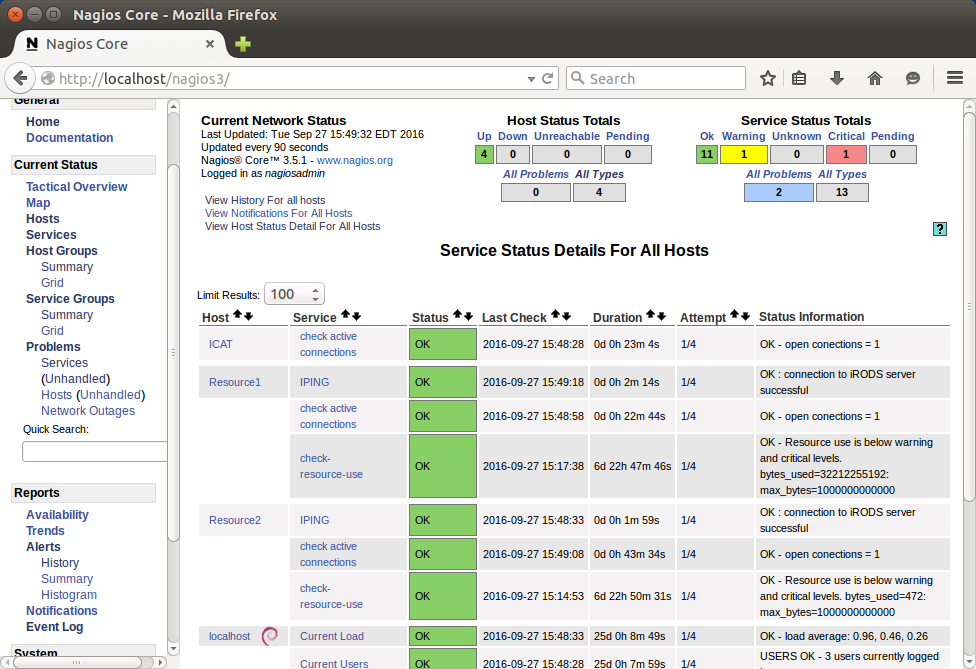Open the Trends report link
Viewport: 976px width, 669px height.
pyautogui.click(x=45, y=531)
